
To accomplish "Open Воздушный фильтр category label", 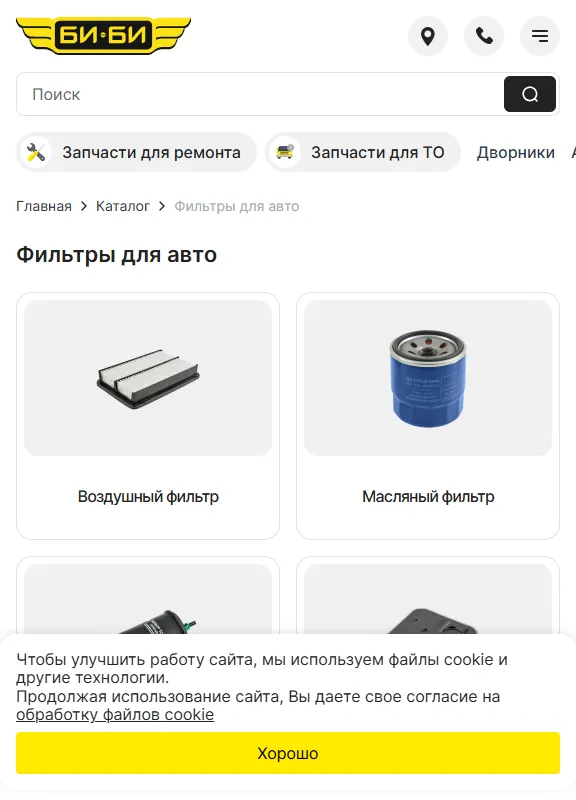I will [x=148, y=496].
